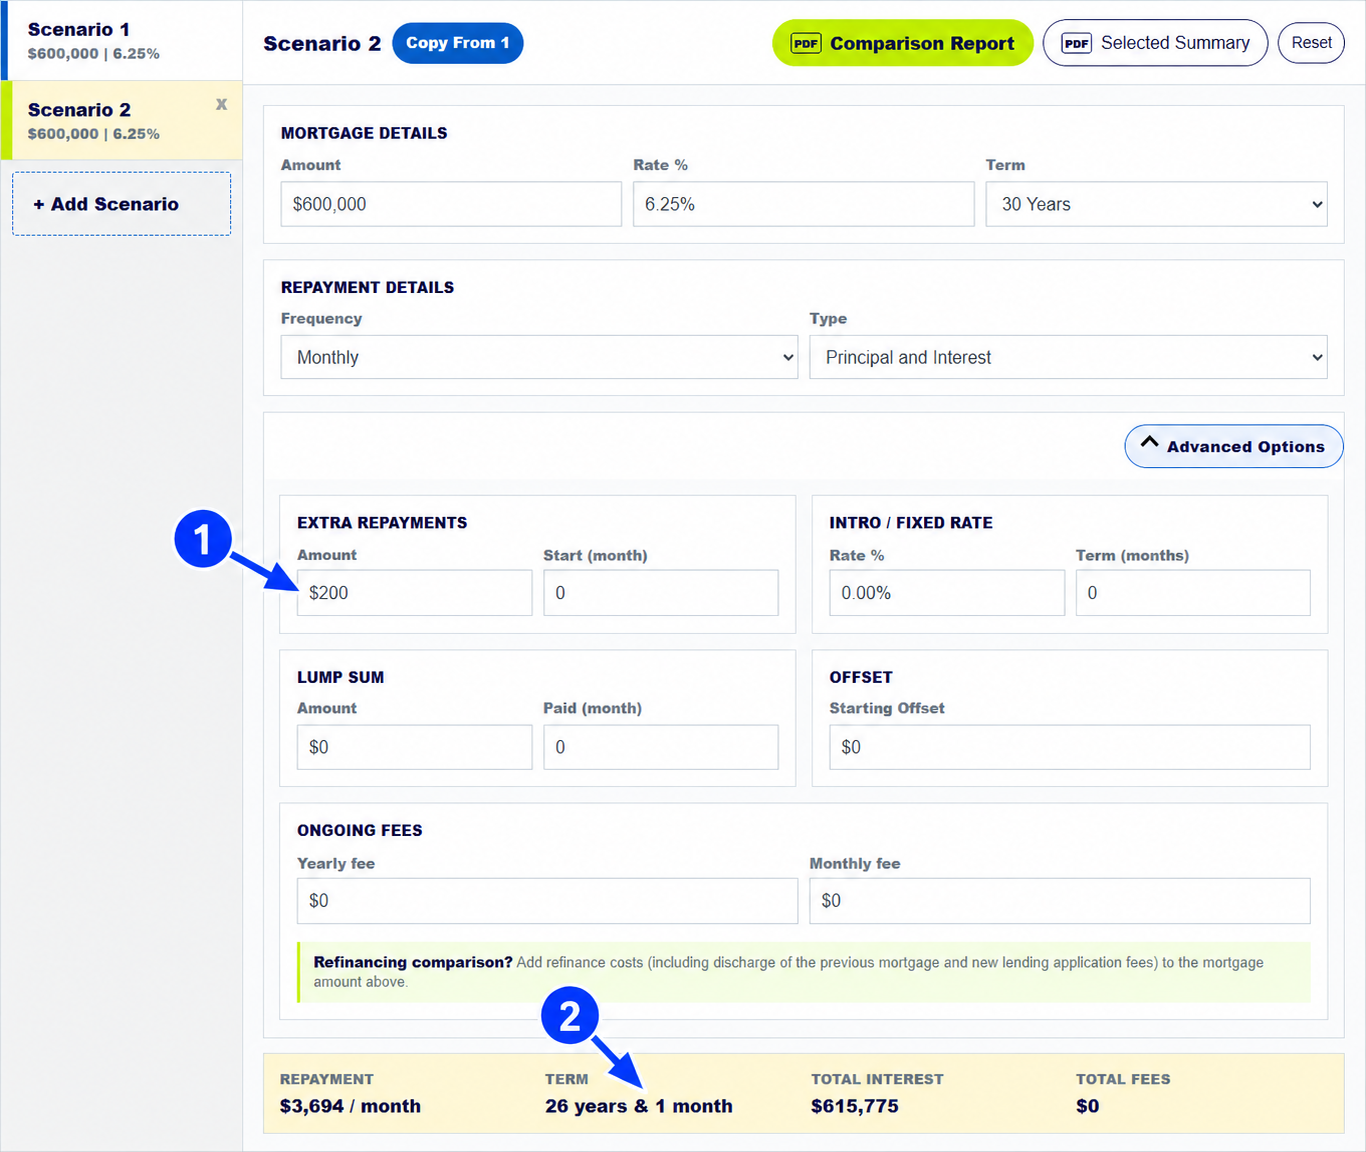The height and width of the screenshot is (1152, 1366).
Task: Click the Copy From 1 button
Action: point(458,43)
